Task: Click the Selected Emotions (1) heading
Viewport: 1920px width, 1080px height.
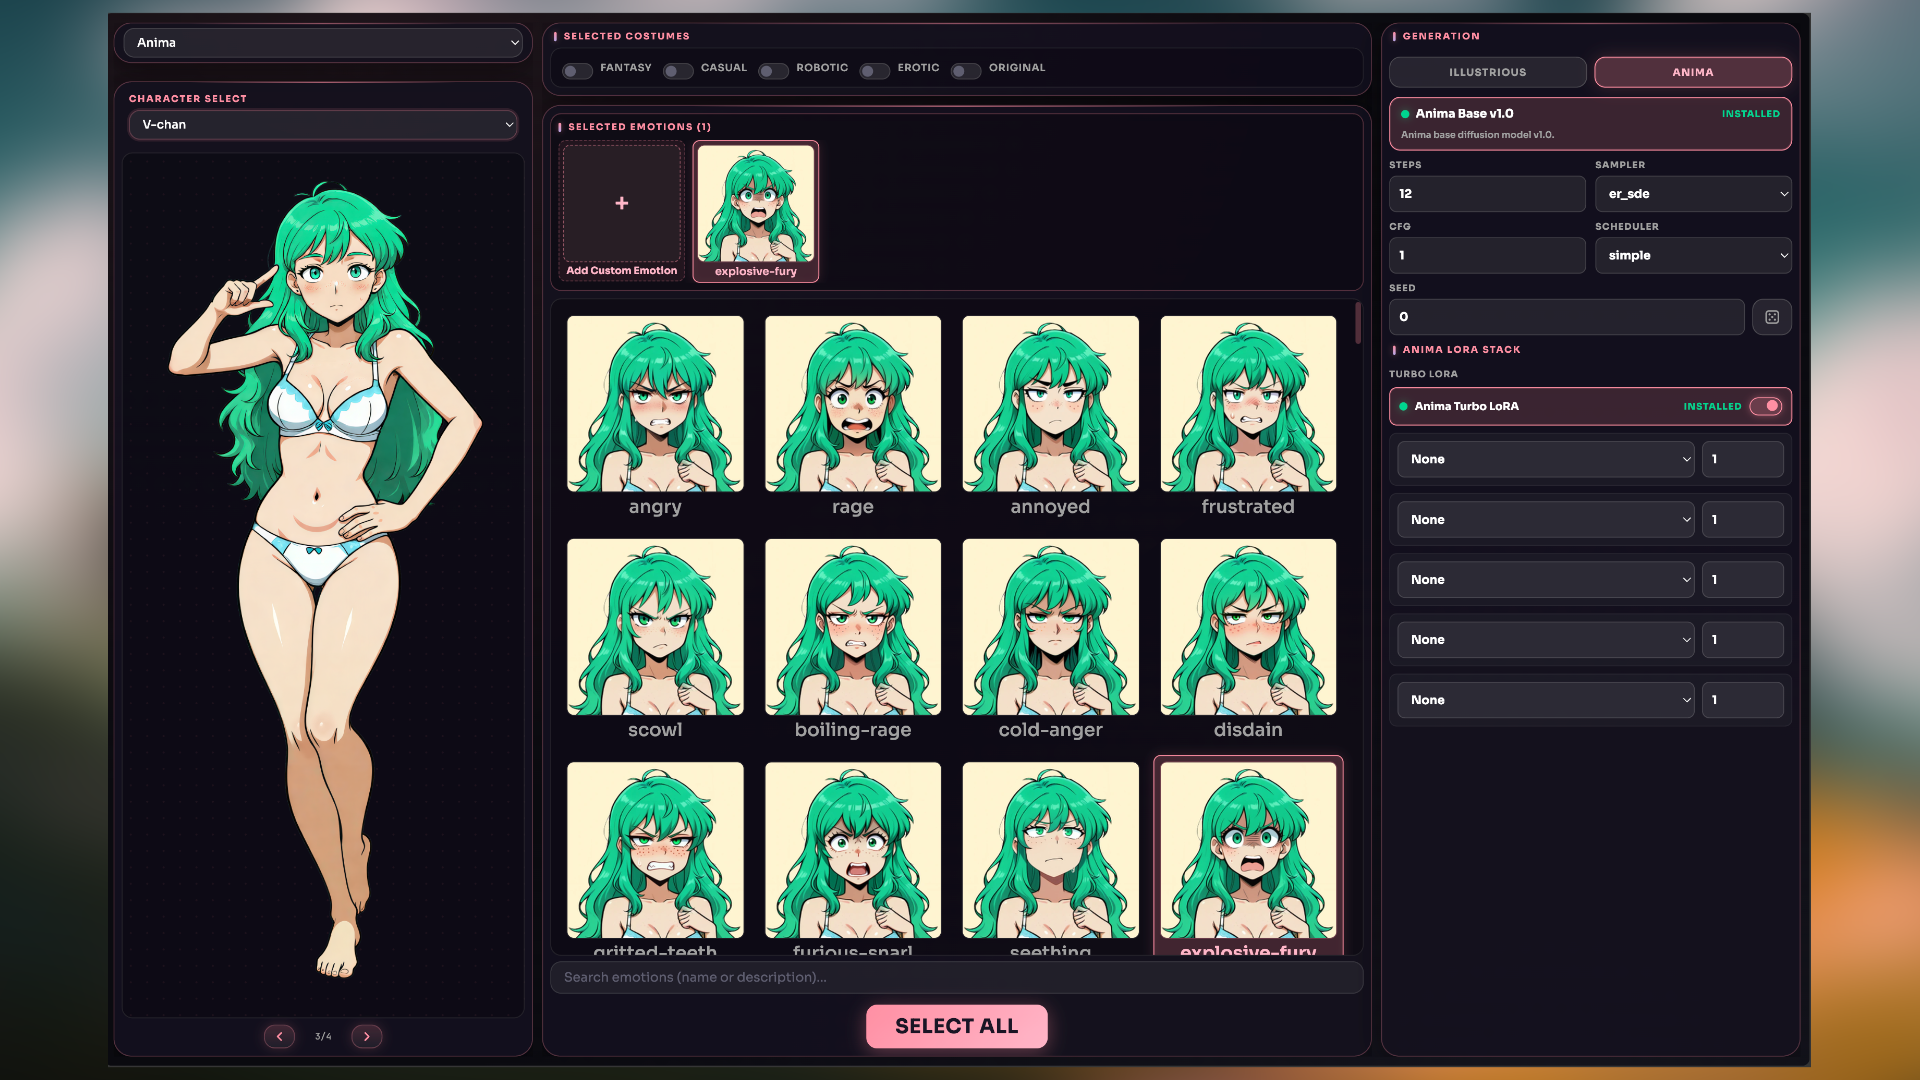Action: point(639,127)
